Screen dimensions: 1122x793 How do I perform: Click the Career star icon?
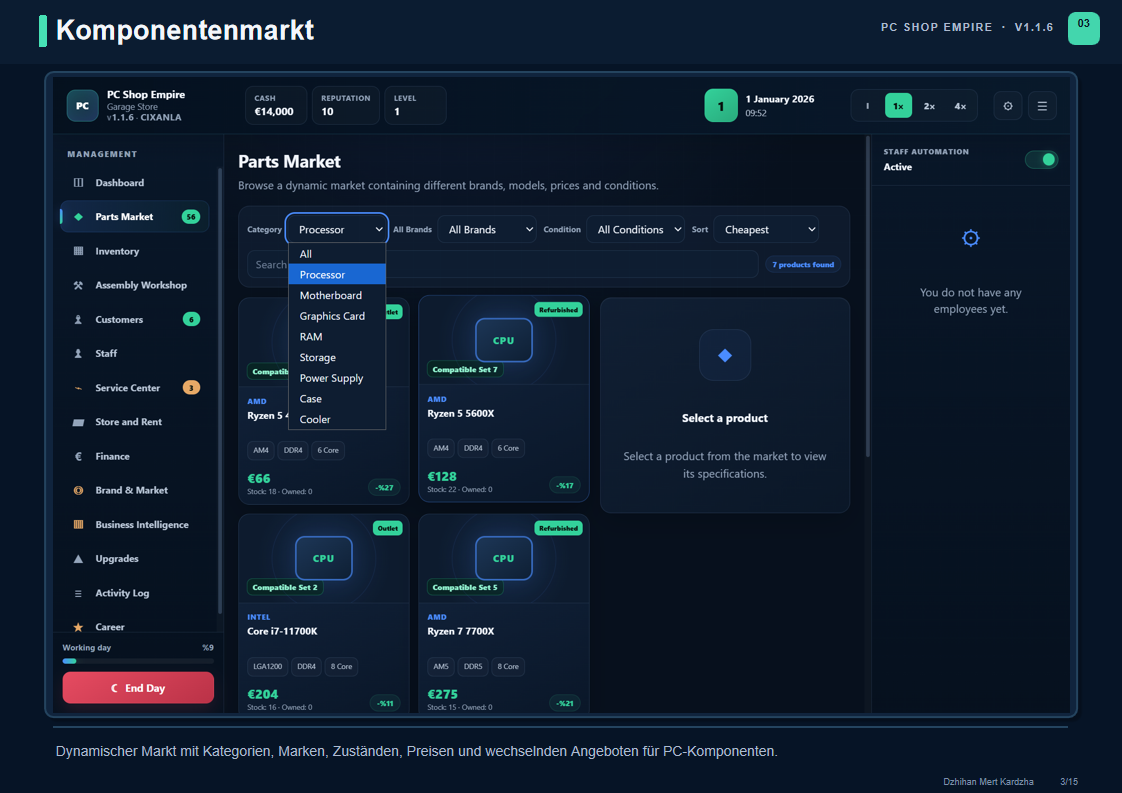79,627
